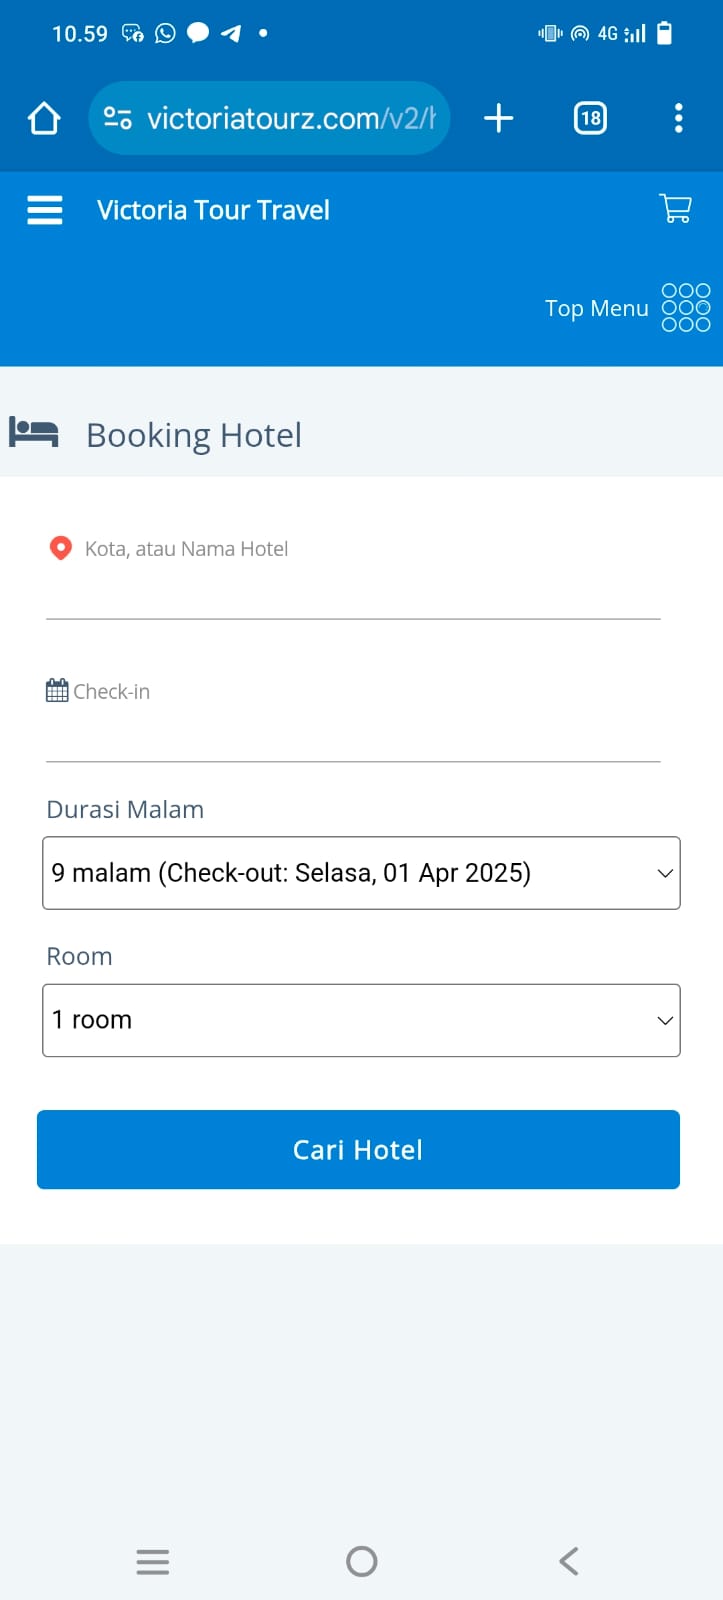Image resolution: width=723 pixels, height=1600 pixels.
Task: Click the Top Menu label
Action: tap(596, 308)
